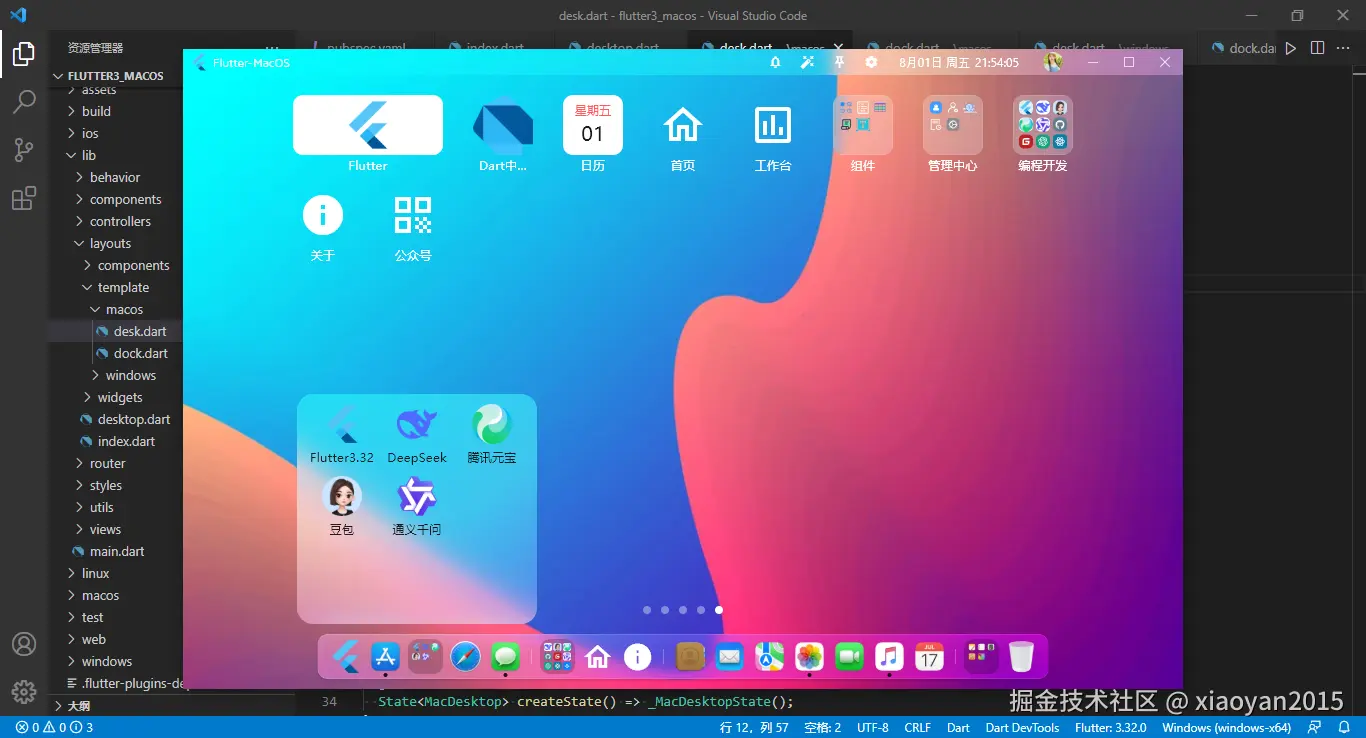Select the first page indicator dot

point(647,610)
